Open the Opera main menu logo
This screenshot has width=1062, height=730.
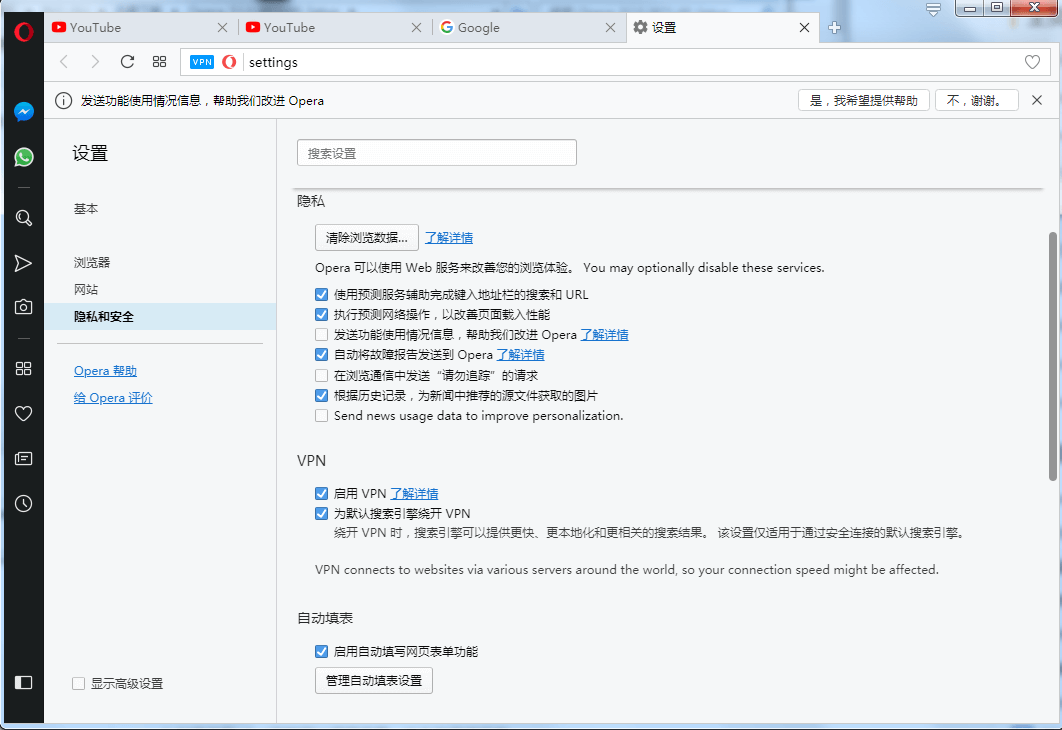[x=24, y=31]
